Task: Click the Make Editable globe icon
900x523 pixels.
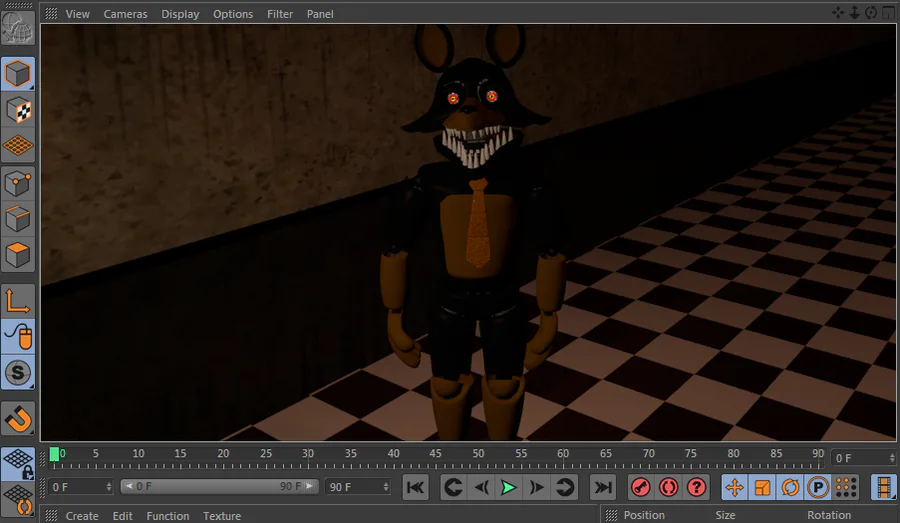Action: [18, 28]
